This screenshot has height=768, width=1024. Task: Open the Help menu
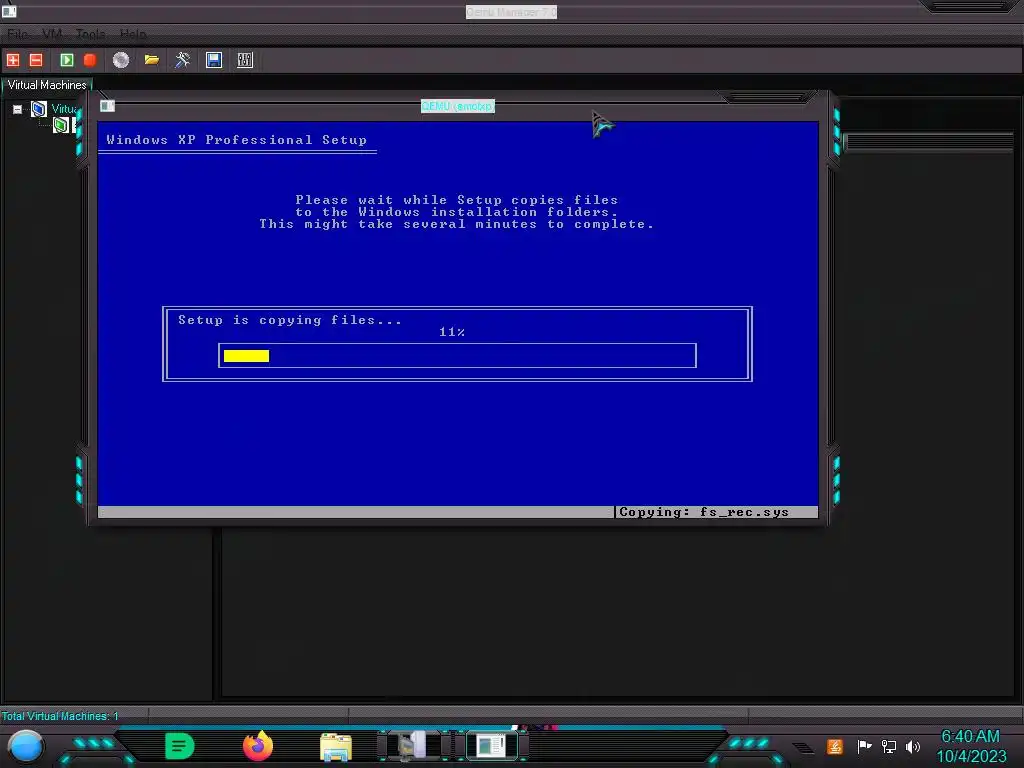coord(133,34)
